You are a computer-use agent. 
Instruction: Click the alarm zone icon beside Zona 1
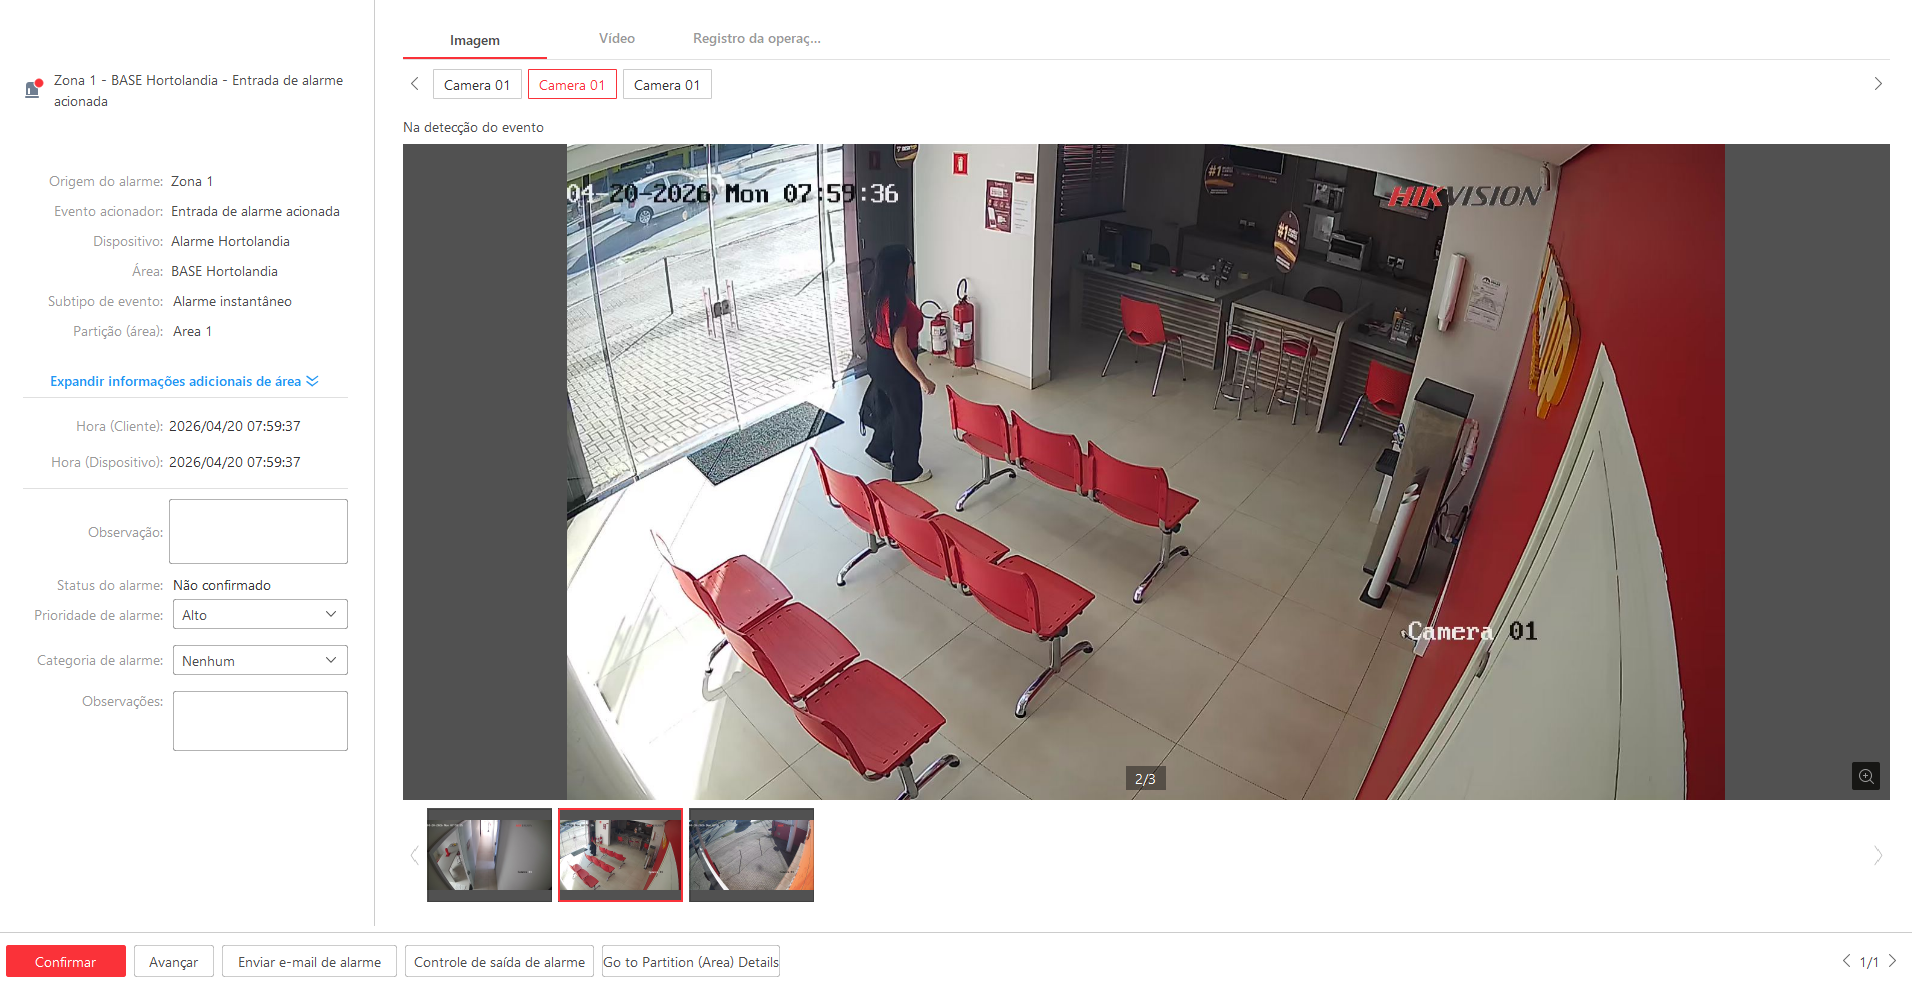[x=33, y=89]
